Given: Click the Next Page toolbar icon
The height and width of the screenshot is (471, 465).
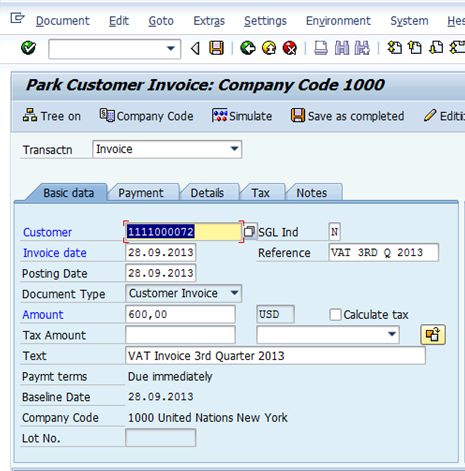Looking at the screenshot, I should tap(436, 48).
